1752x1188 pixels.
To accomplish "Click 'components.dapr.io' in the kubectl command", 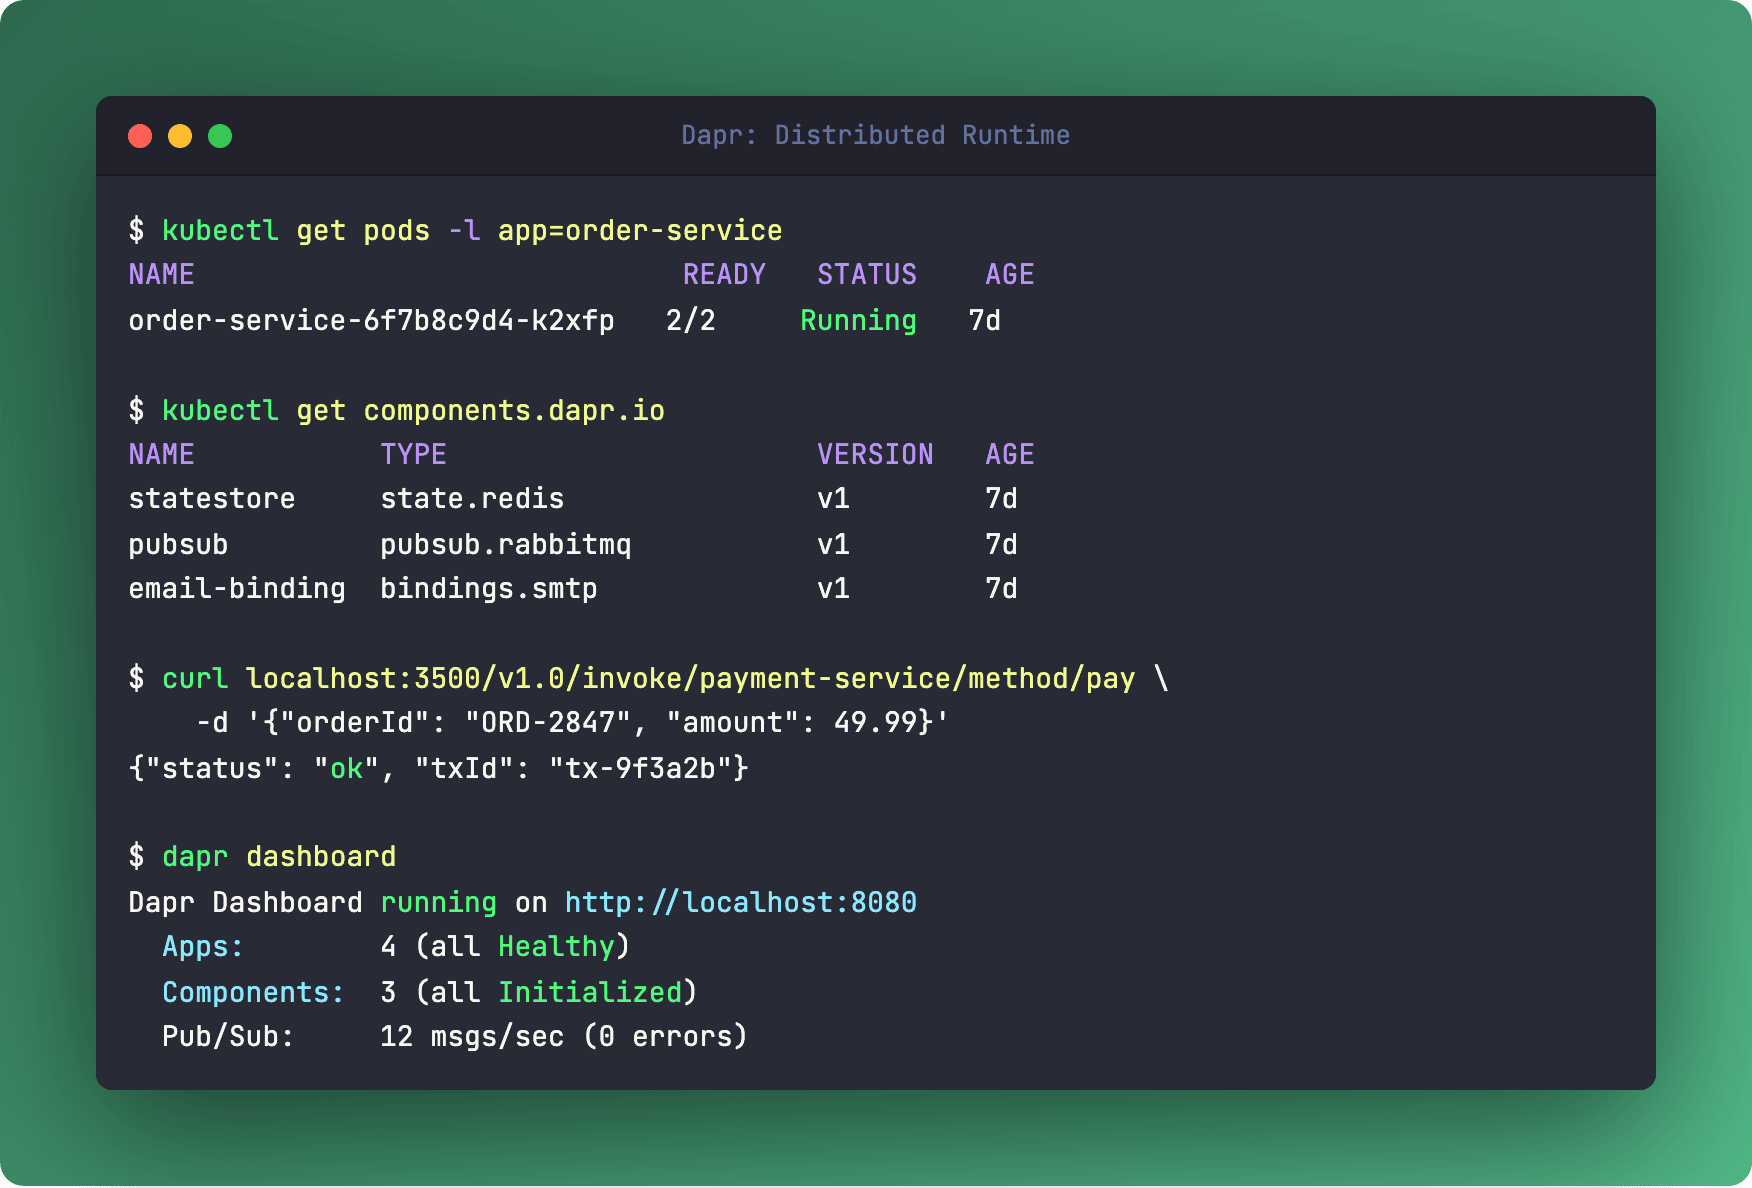I will (x=514, y=410).
